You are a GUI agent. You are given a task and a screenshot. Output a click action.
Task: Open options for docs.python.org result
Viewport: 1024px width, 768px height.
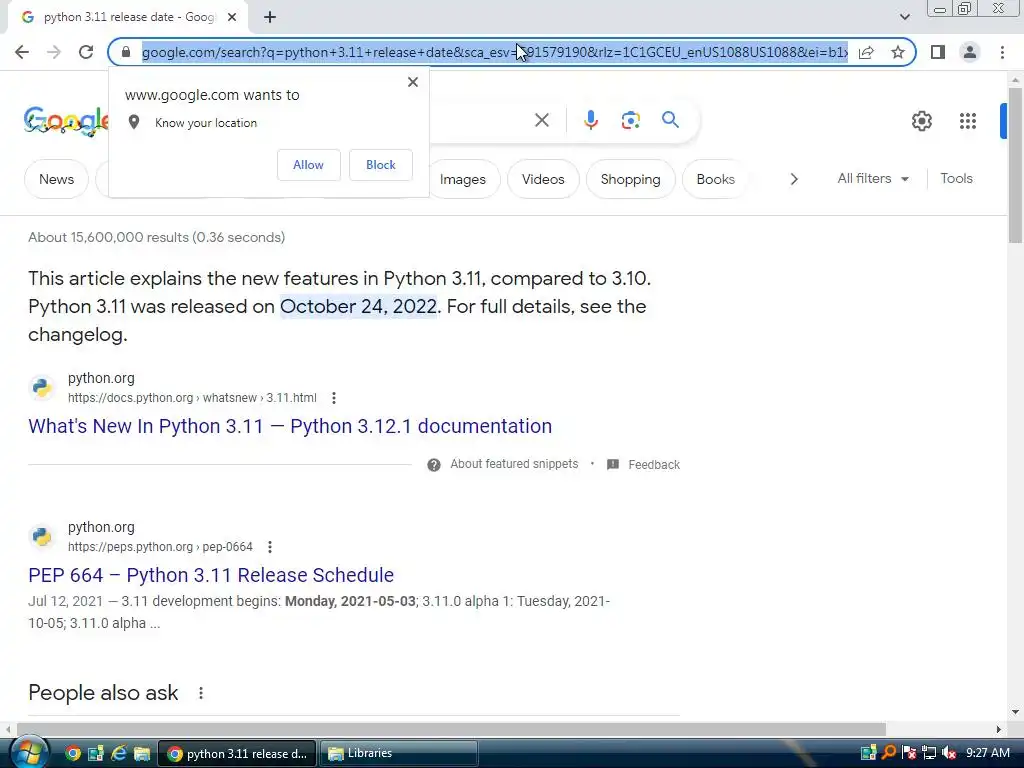click(334, 398)
